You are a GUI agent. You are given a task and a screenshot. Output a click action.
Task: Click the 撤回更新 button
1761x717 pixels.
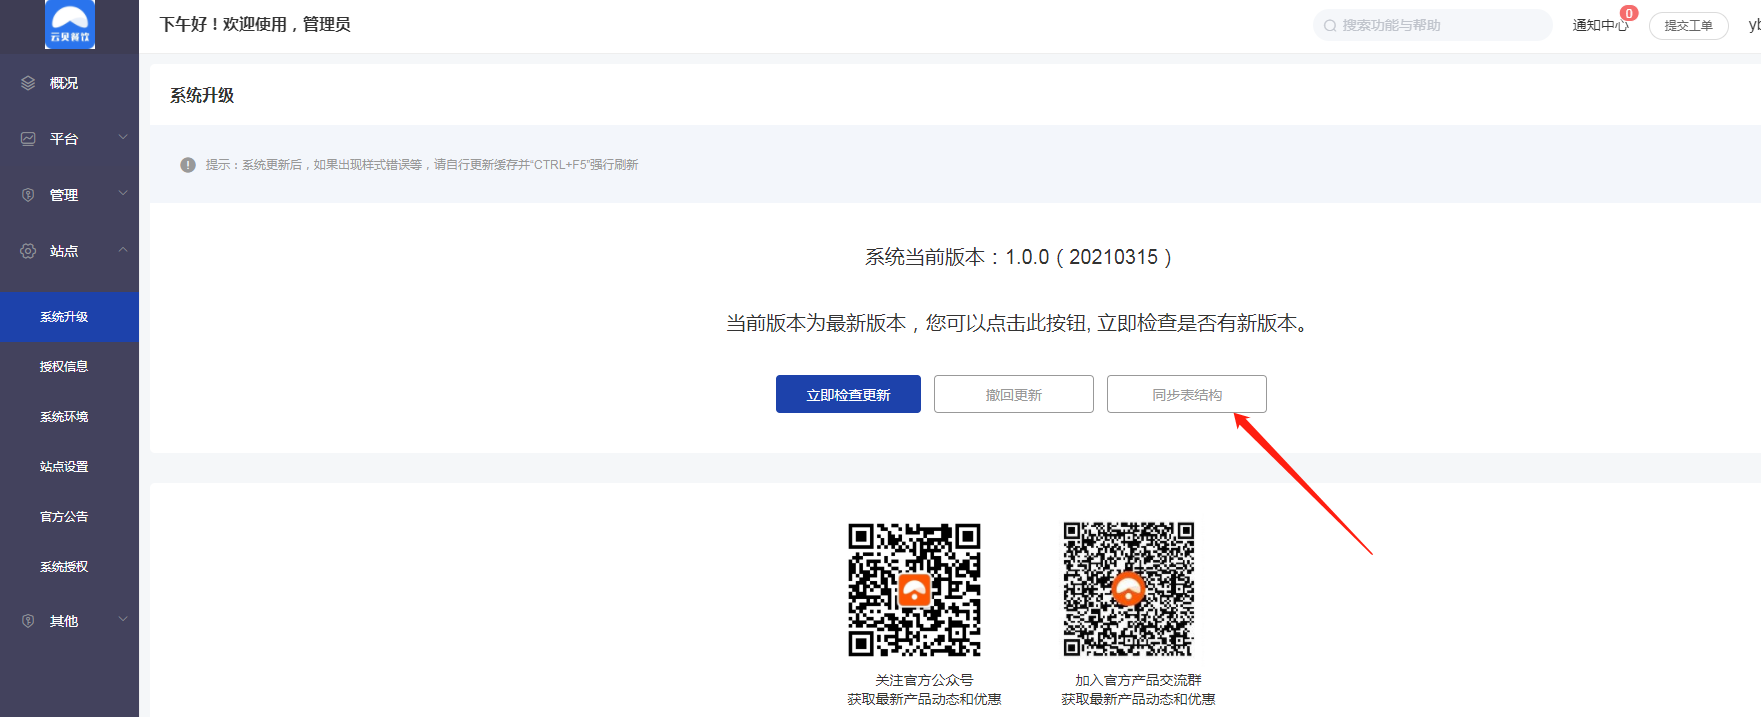click(1014, 394)
